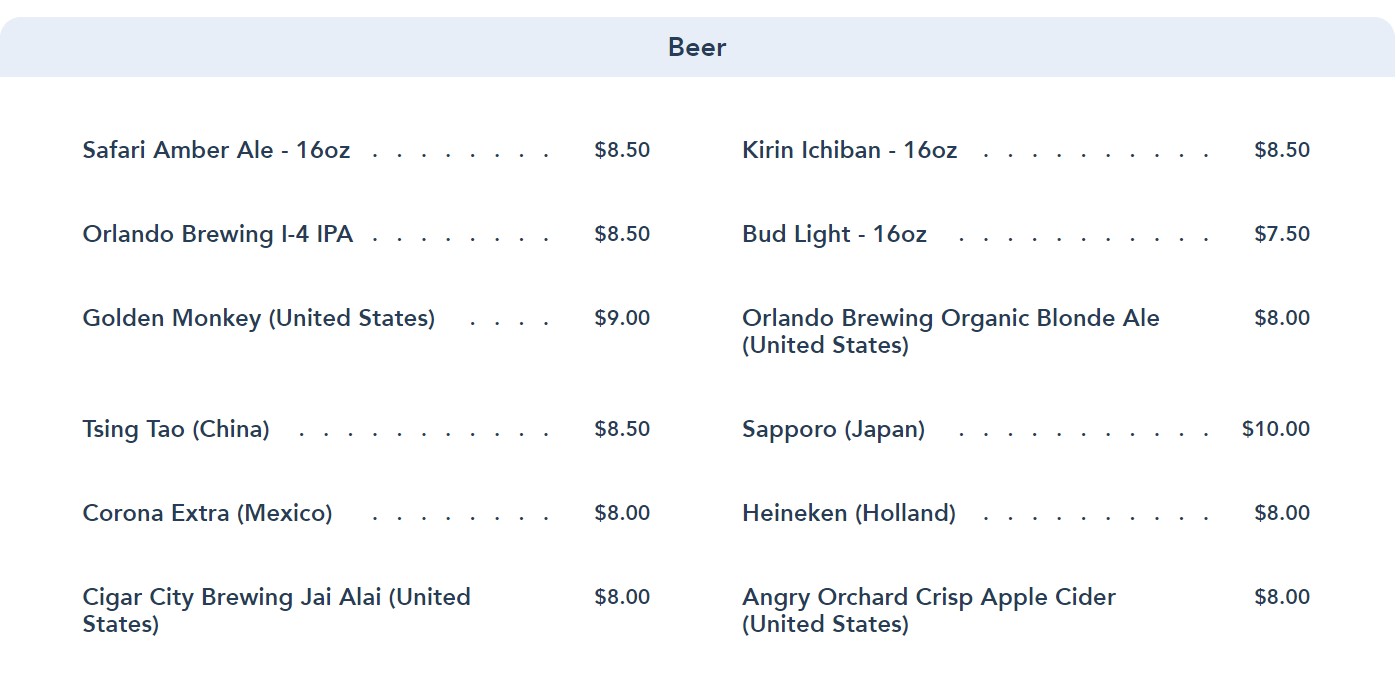The image size is (1396, 689).
Task: Choose Sapporo (Japan) beer
Action: (x=833, y=429)
